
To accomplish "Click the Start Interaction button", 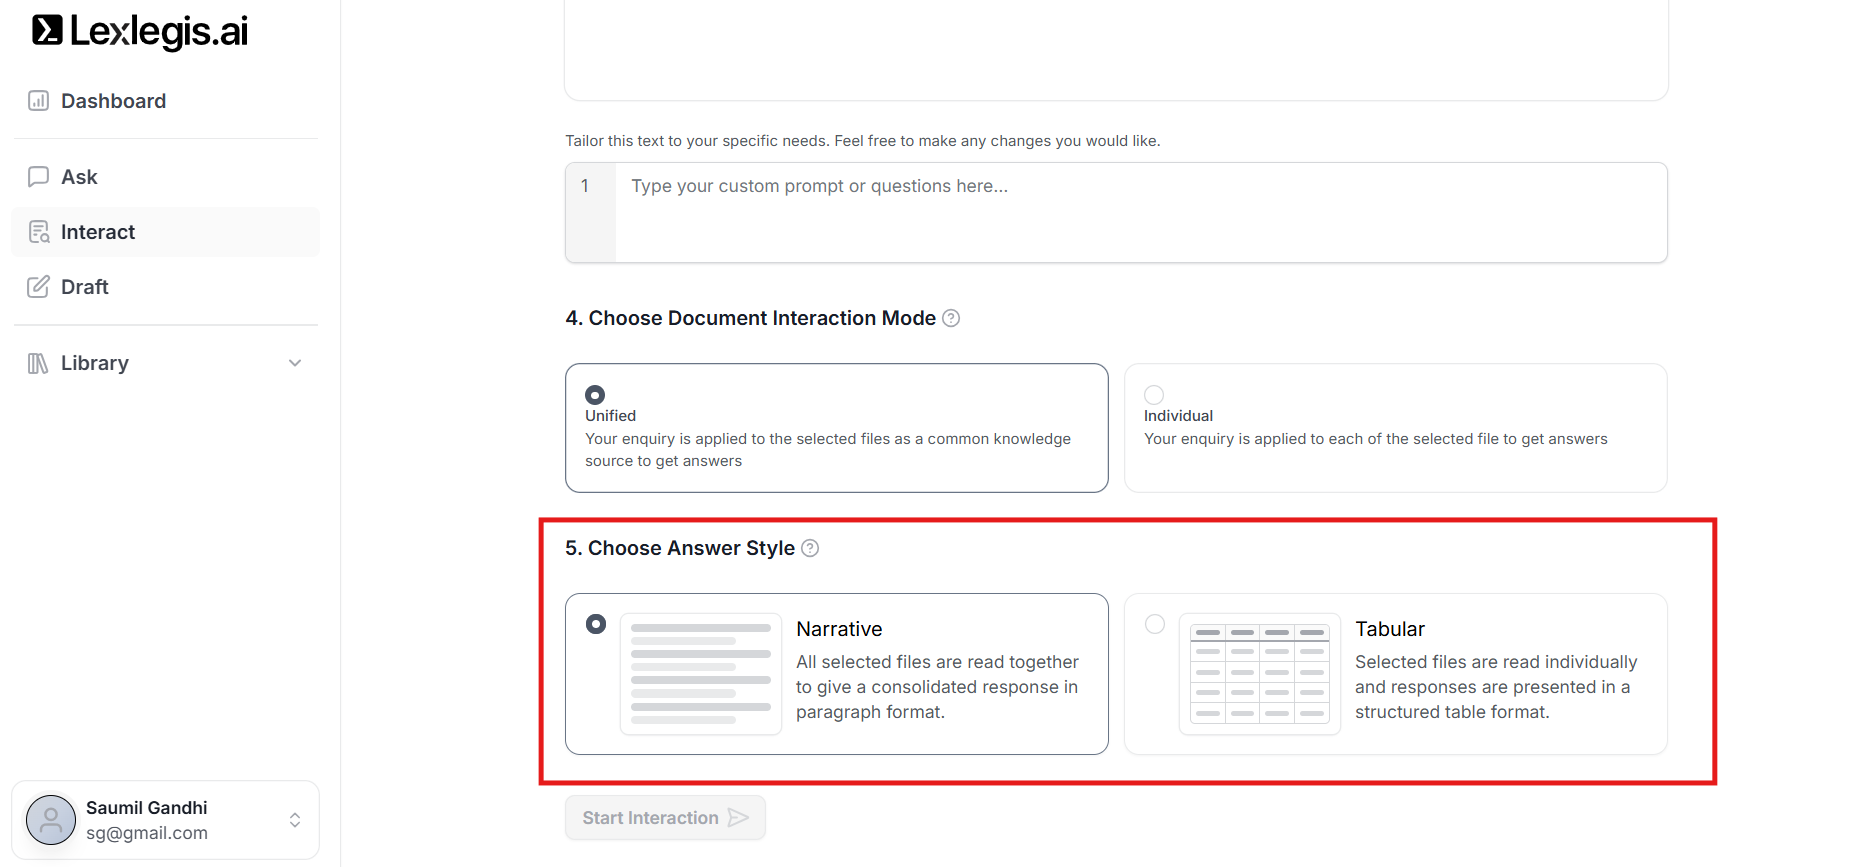I will pyautogui.click(x=665, y=818).
